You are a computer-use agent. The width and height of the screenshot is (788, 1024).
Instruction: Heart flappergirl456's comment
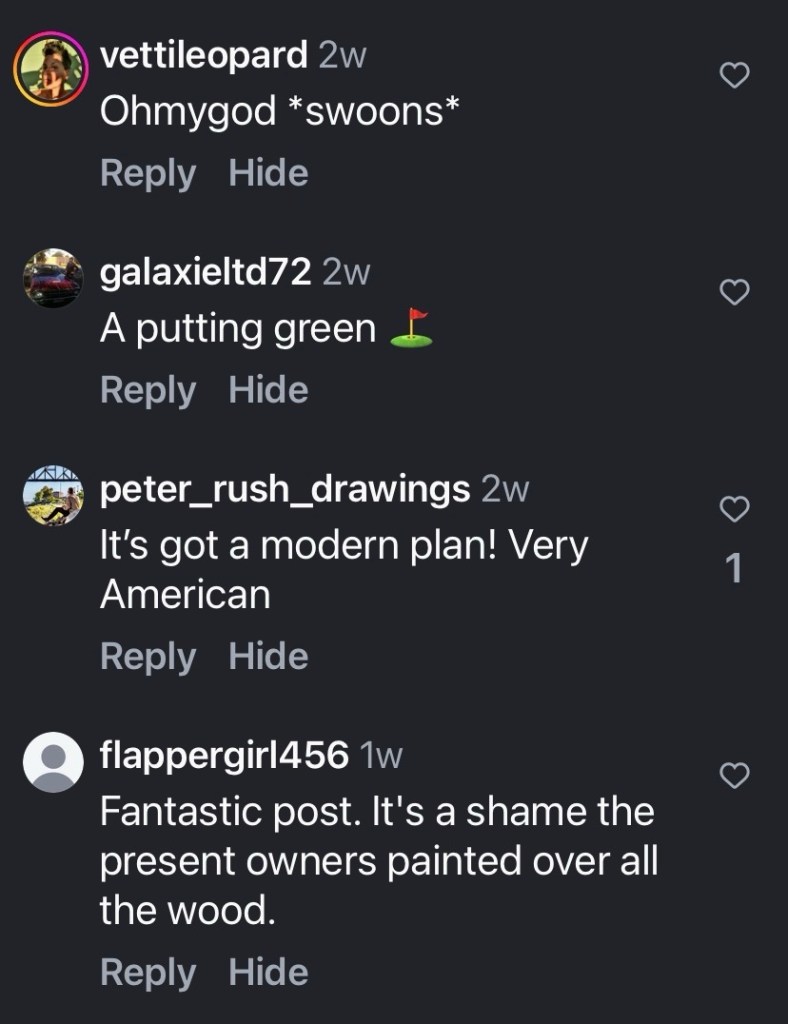pyautogui.click(x=735, y=774)
